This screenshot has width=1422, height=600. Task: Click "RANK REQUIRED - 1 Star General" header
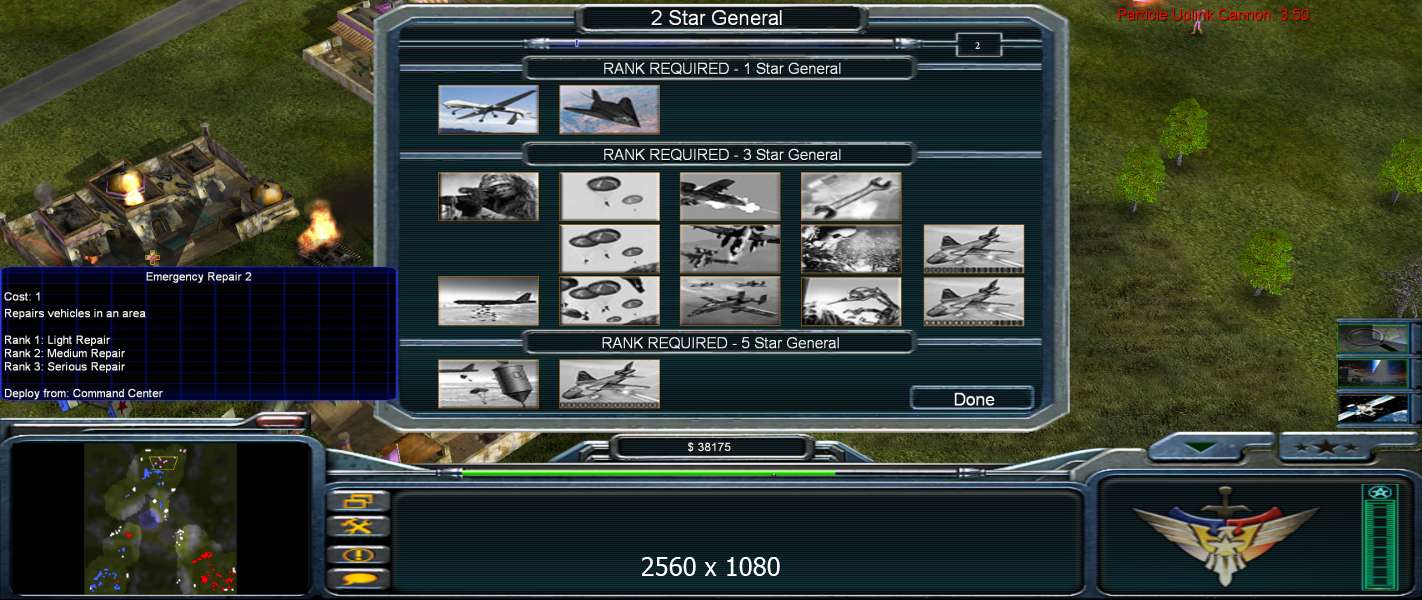(x=721, y=69)
